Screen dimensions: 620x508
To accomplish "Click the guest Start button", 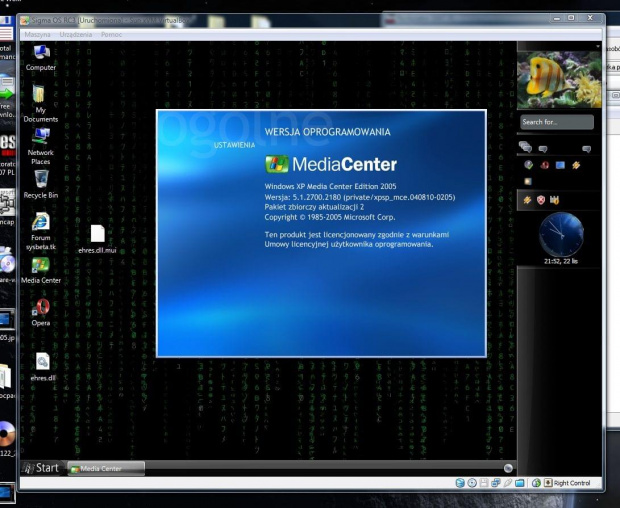I will coord(41,468).
